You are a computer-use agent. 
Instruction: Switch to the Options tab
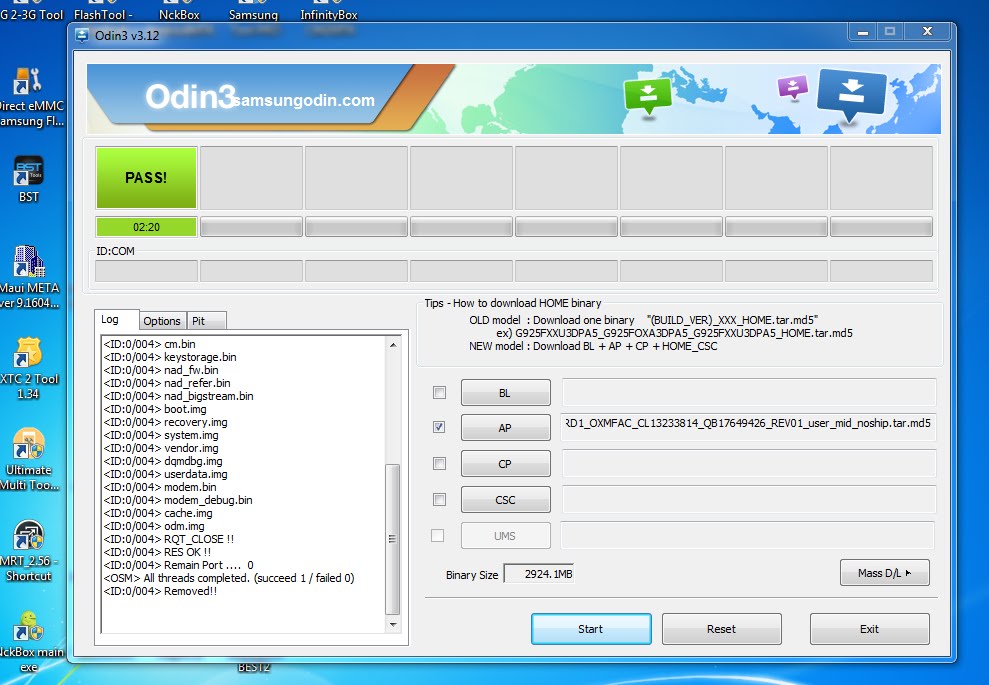[x=162, y=321]
